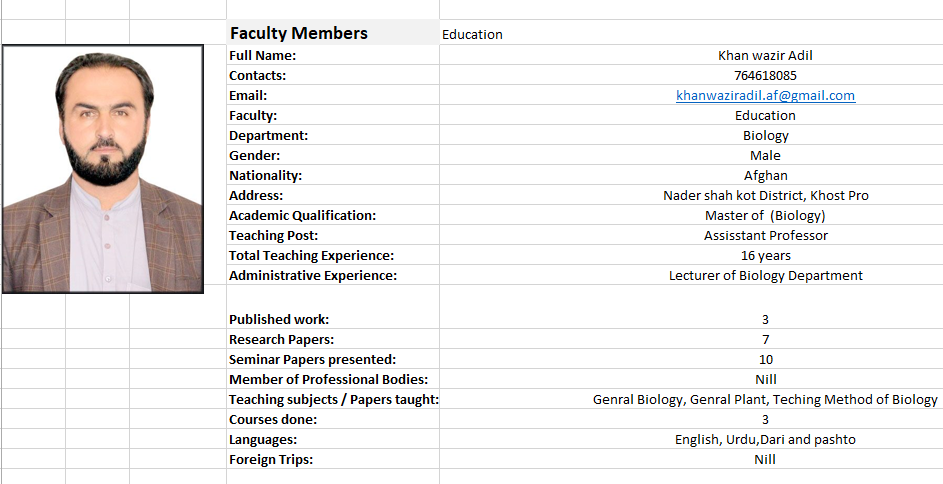This screenshot has height=484, width=943.
Task: Click the 16 years experience cell
Action: coord(691,255)
